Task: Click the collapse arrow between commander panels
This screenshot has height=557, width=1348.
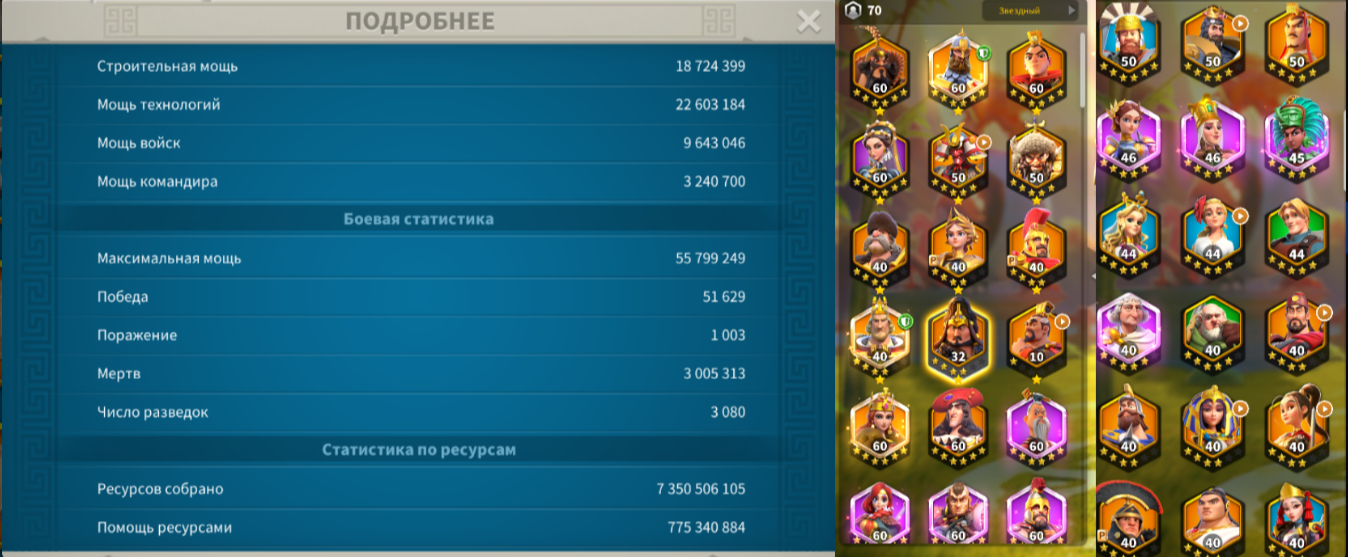Action: click(x=1094, y=277)
